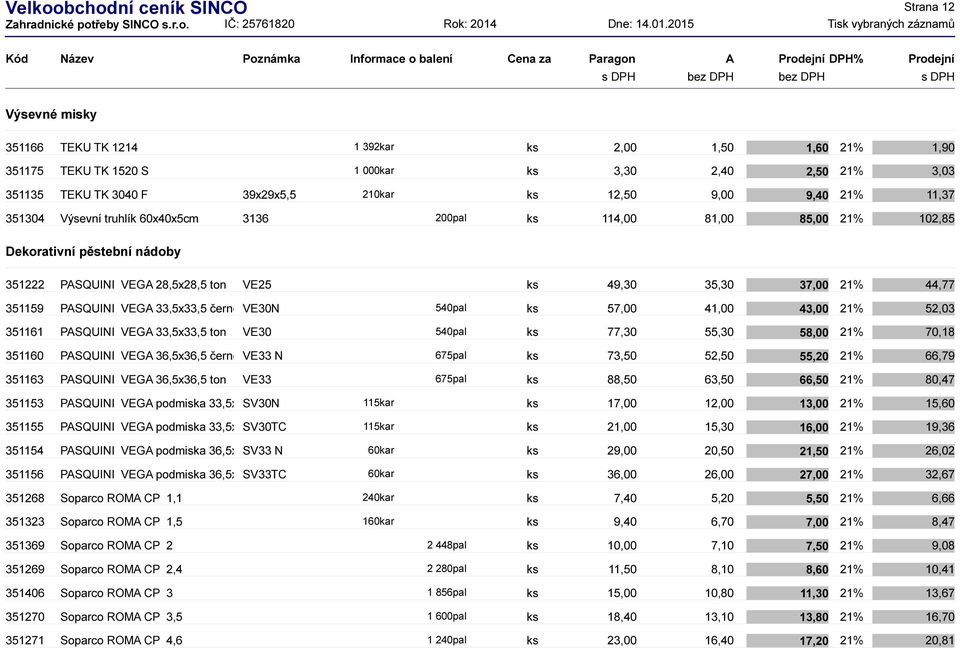This screenshot has height=648, width=960.
Task: Click 'Soparco ROMA CP 4,6' item name
Action: point(121,641)
